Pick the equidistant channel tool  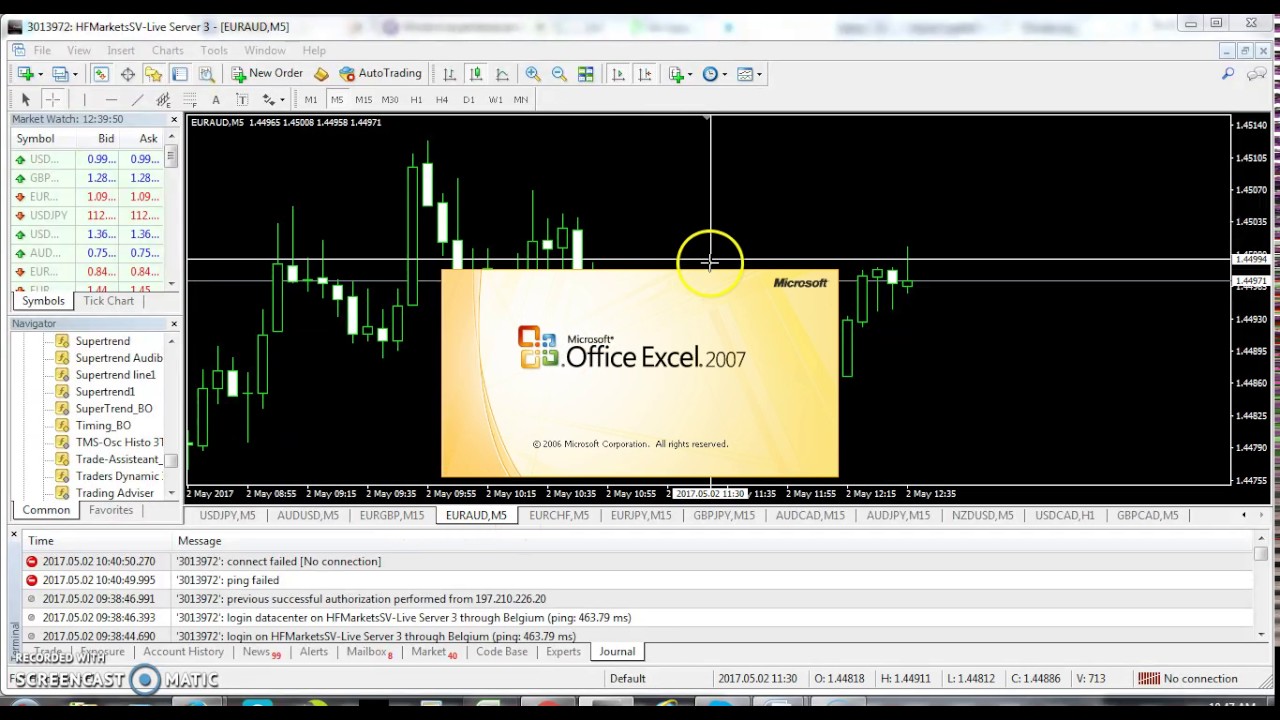pyautogui.click(x=163, y=100)
